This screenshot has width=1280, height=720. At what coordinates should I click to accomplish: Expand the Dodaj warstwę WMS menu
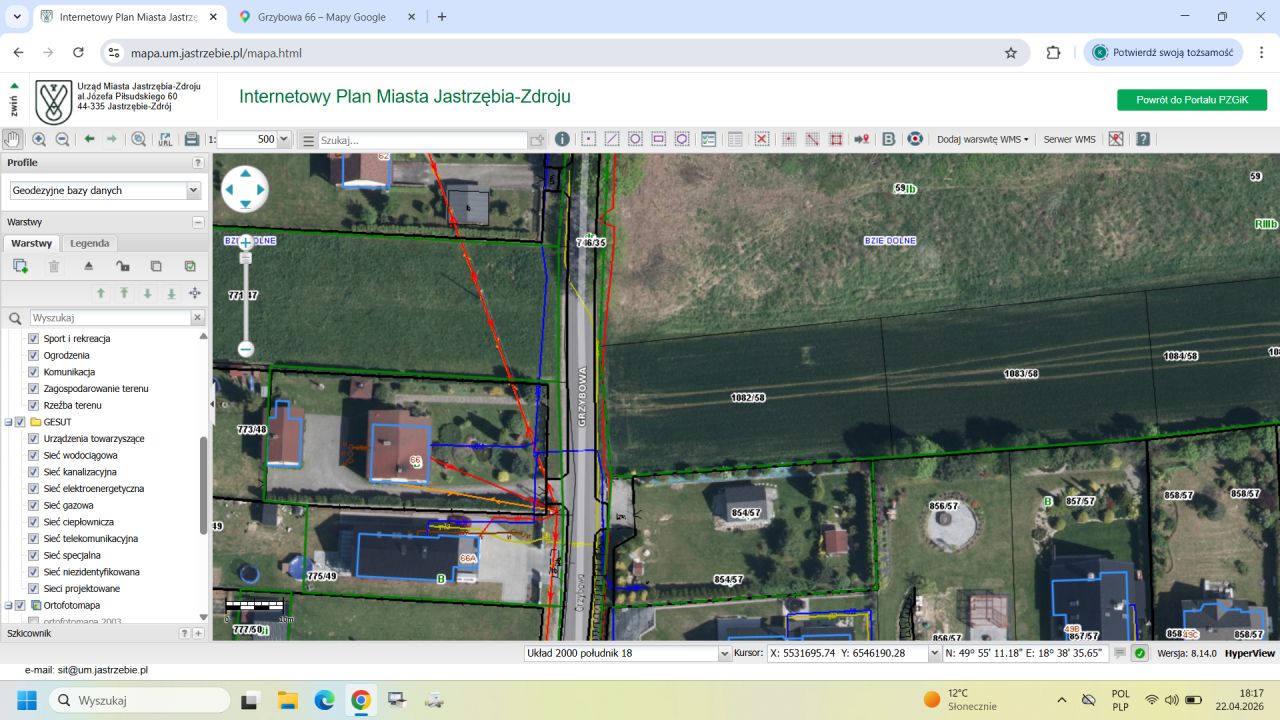point(982,139)
